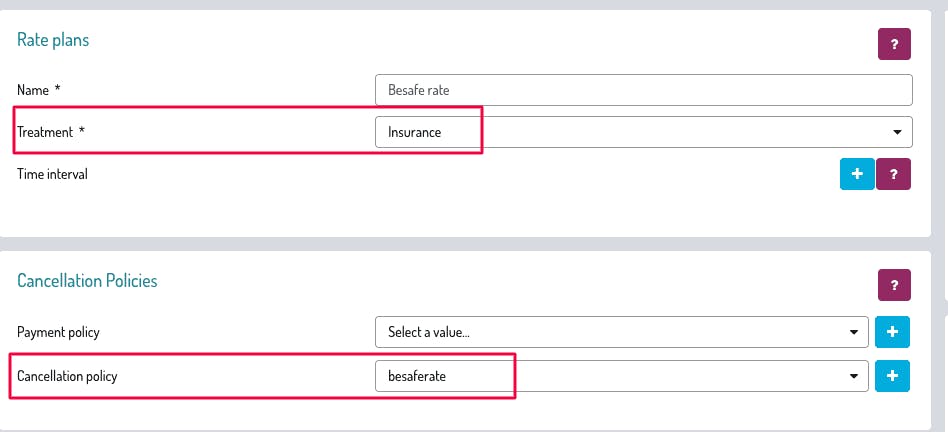Click the Rate plans heading

pyautogui.click(x=53, y=40)
